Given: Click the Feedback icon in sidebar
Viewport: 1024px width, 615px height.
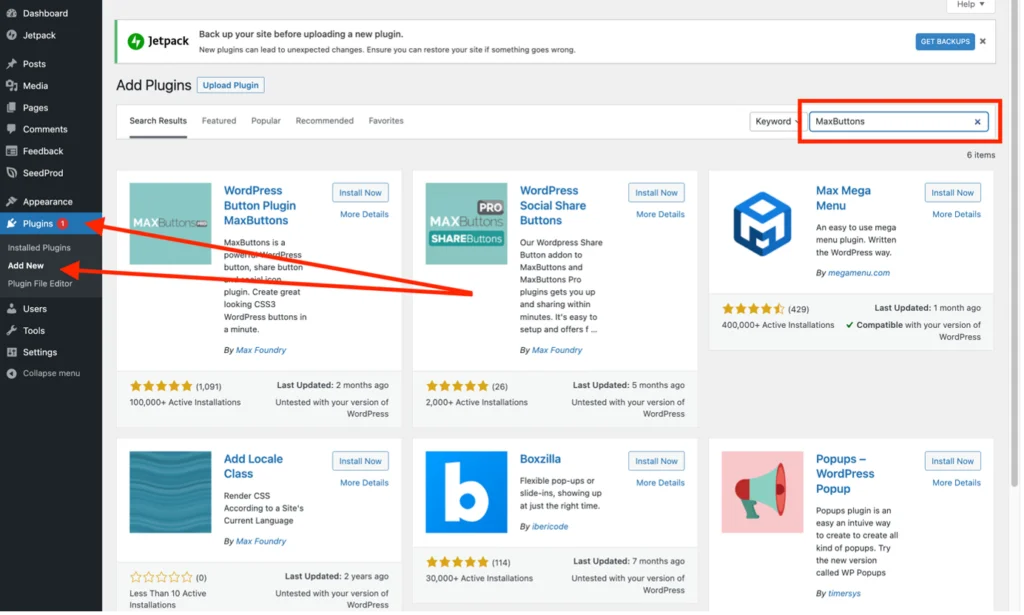Looking at the screenshot, I should (12, 151).
